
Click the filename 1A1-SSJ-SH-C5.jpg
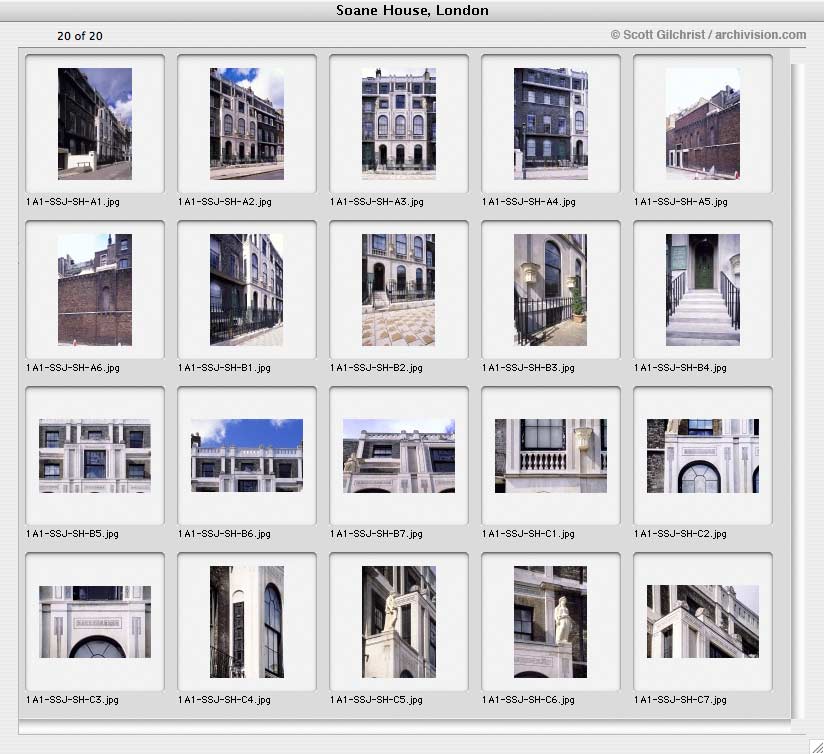377,700
